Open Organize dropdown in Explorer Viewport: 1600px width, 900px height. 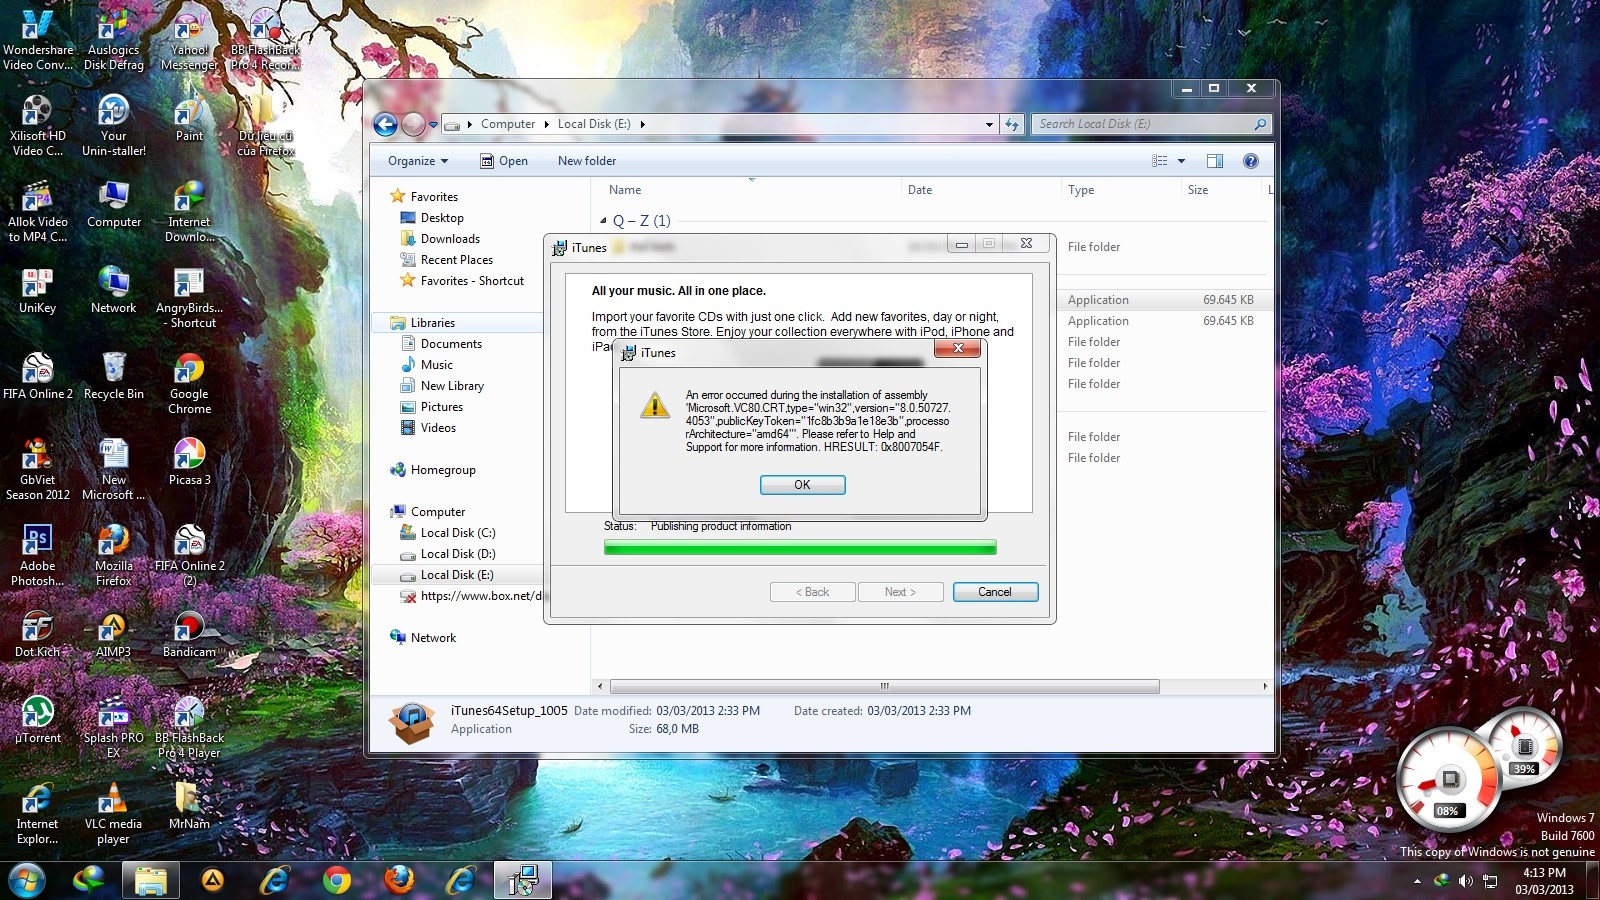[418, 161]
